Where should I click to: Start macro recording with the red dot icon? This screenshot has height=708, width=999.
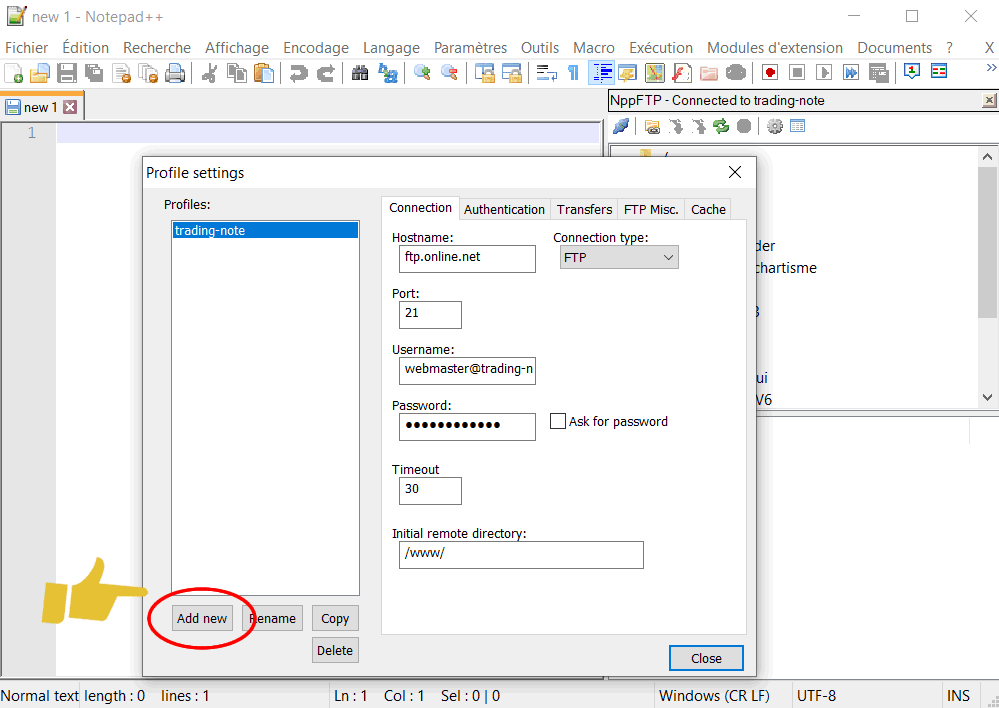[x=770, y=73]
